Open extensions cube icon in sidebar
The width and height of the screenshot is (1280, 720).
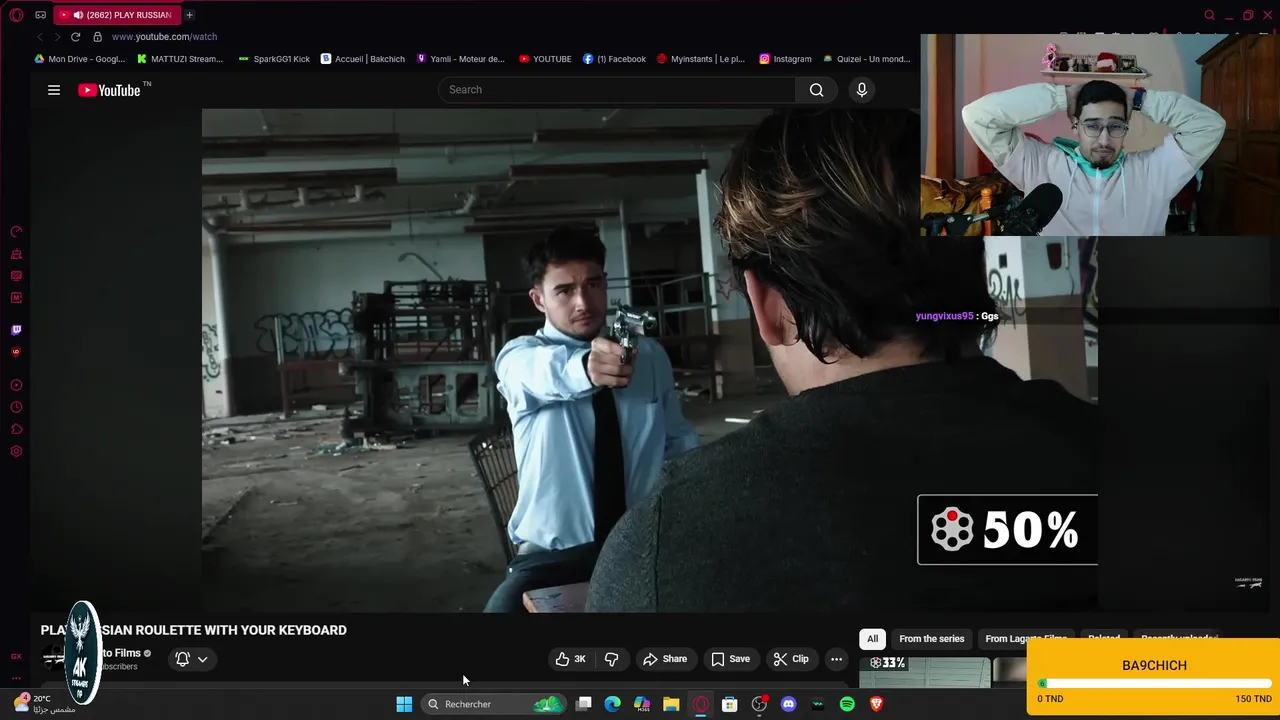[16, 429]
